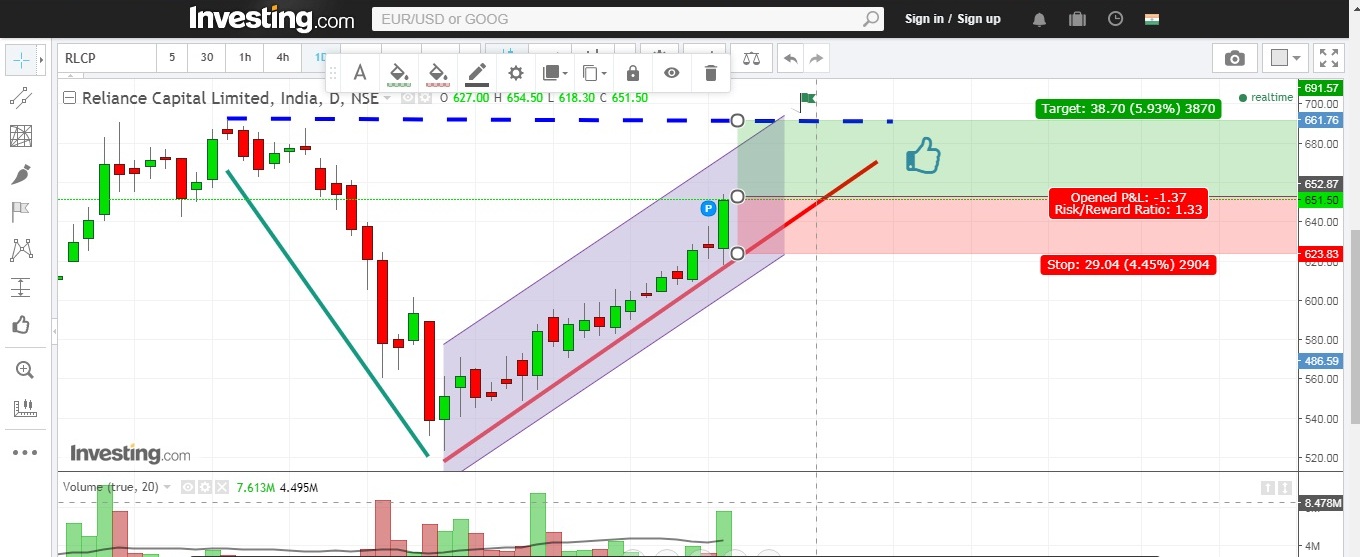Viewport: 1360px width, 557px height.
Task: Open background fill color in floating toolbar
Action: 398,72
